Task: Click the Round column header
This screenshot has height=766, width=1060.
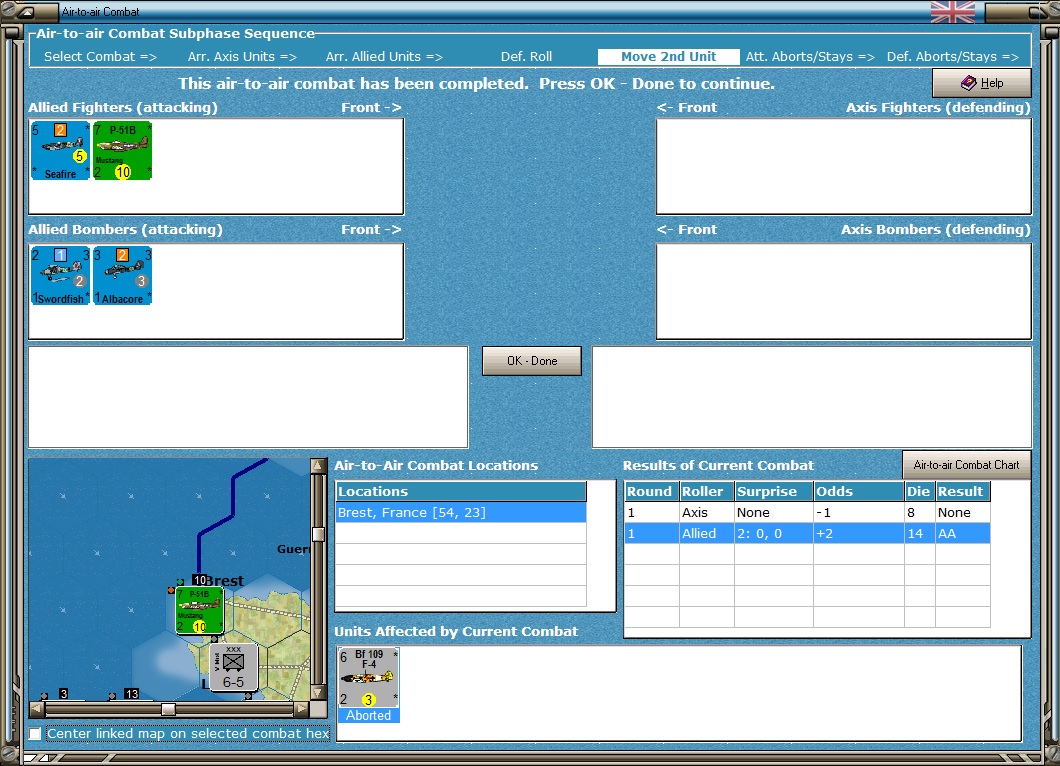Action: pyautogui.click(x=652, y=492)
